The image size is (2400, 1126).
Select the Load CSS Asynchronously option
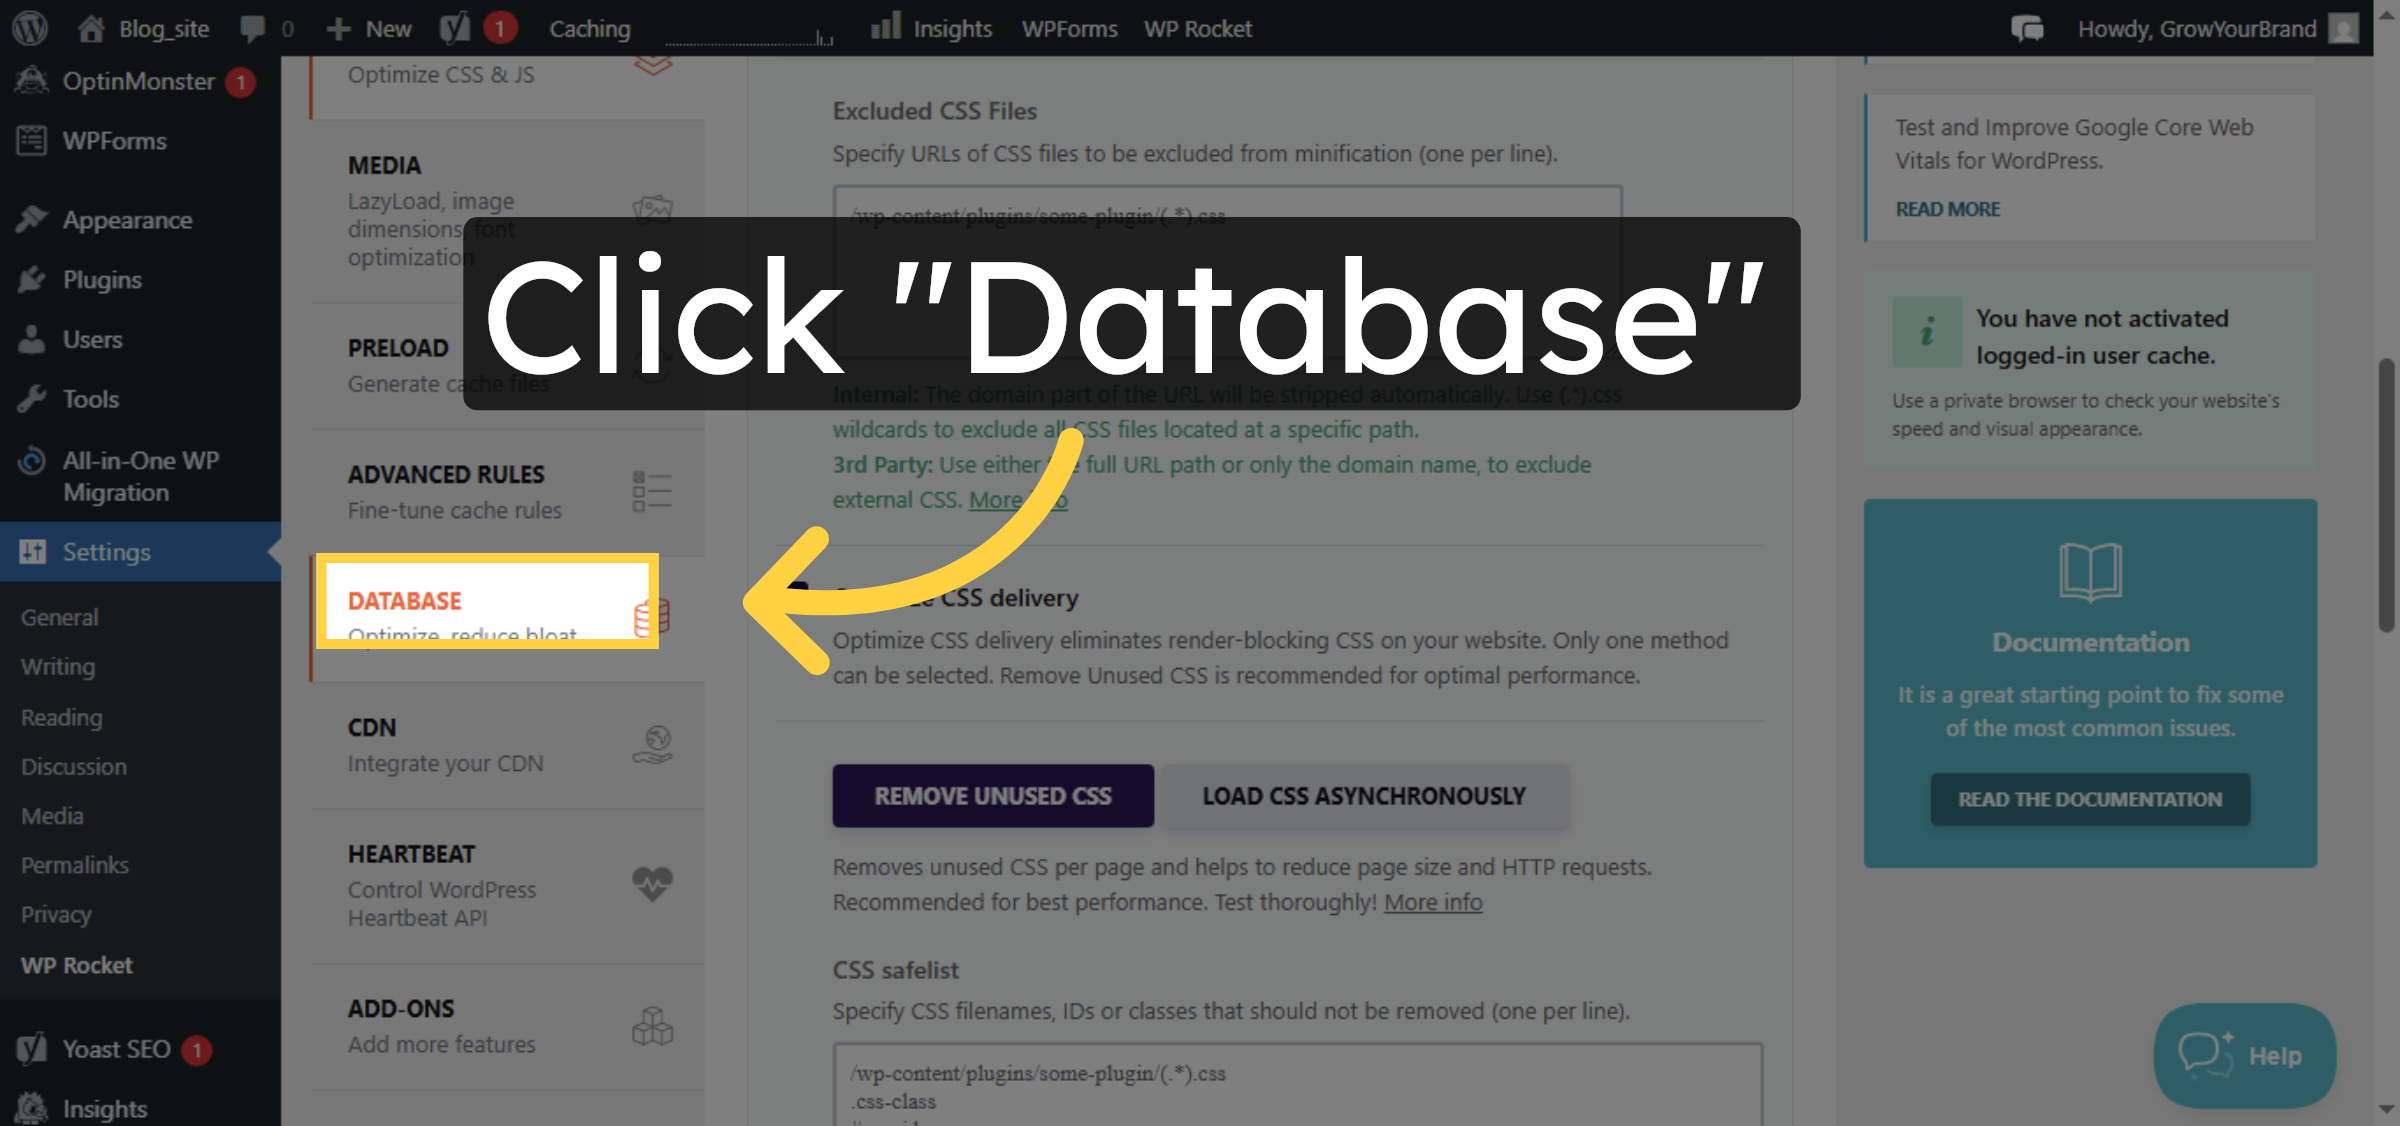pyautogui.click(x=1364, y=795)
